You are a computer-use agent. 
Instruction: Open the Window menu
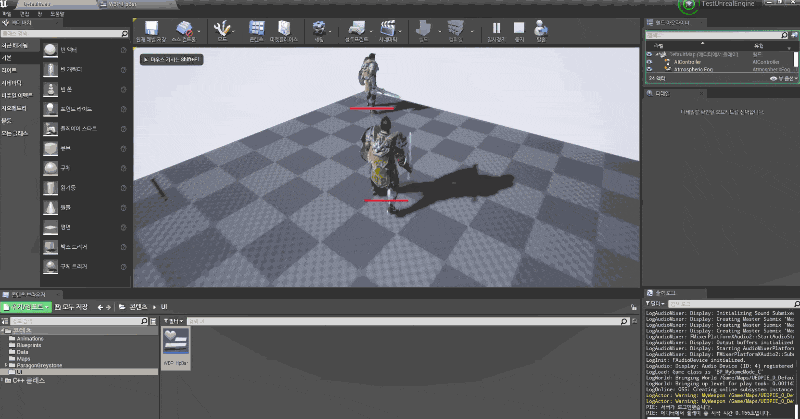40,14
